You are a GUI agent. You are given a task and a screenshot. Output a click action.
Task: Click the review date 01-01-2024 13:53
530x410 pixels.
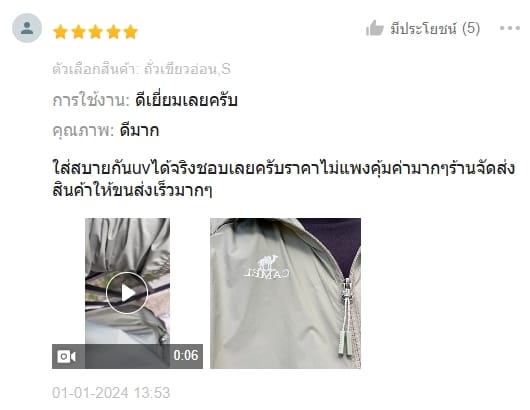tap(111, 393)
